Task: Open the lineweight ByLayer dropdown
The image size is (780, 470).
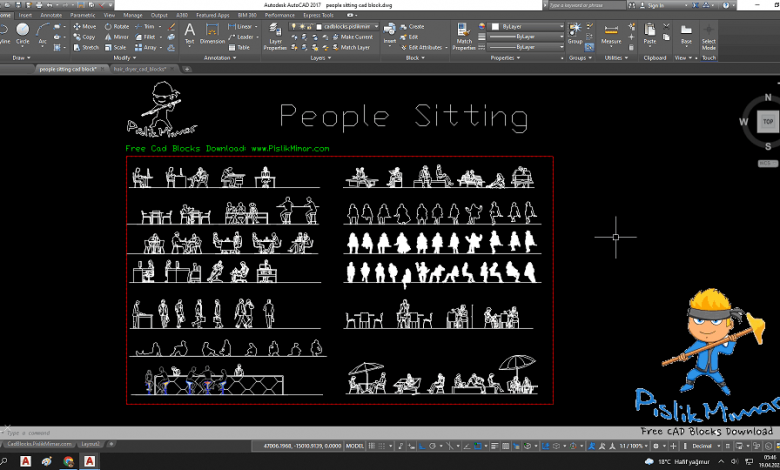Action: point(526,37)
